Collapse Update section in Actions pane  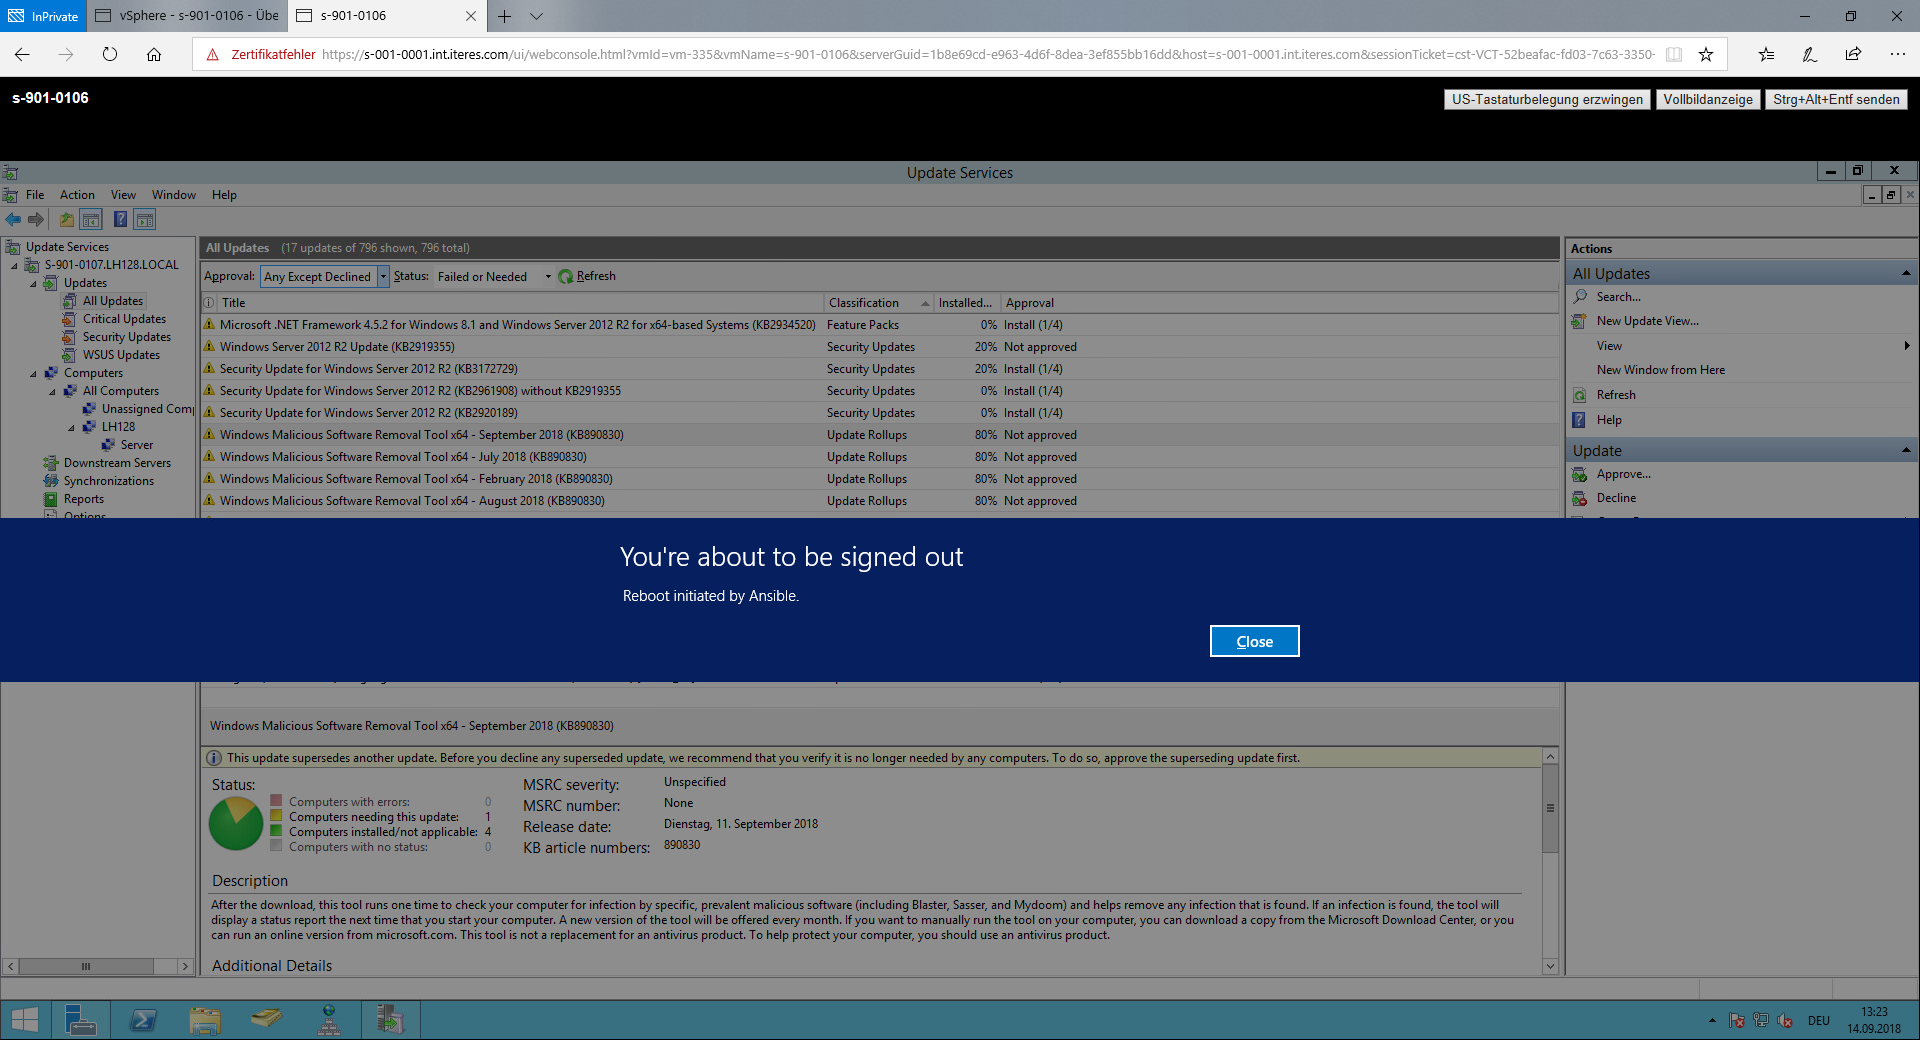[x=1905, y=451]
